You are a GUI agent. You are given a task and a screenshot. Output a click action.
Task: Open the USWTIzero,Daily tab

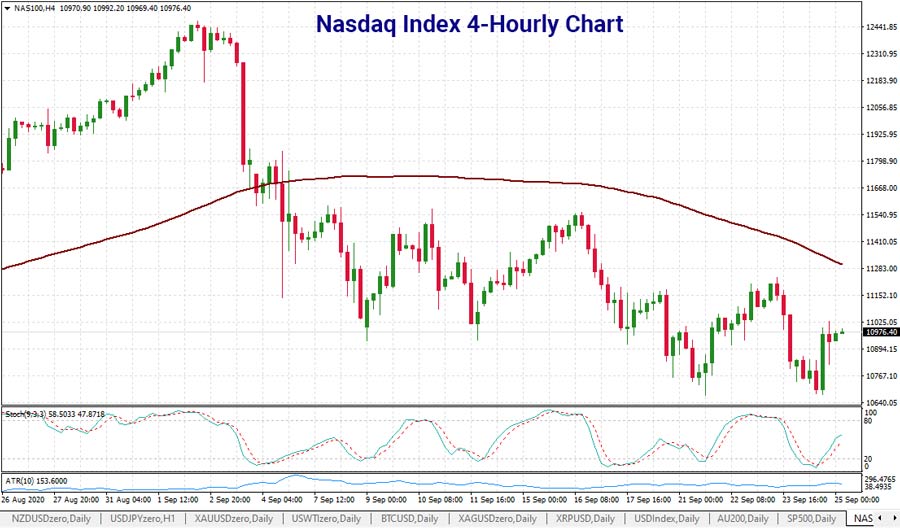pos(326,519)
